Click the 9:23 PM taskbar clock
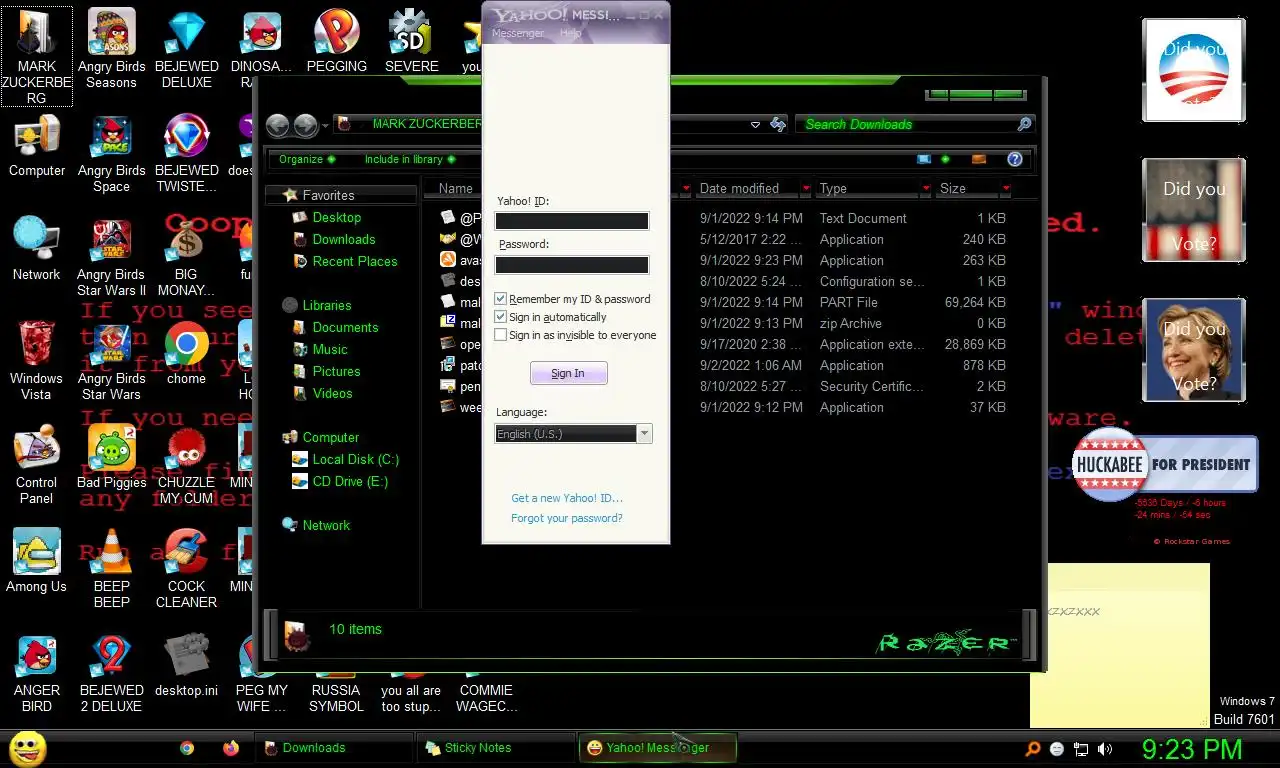 1192,748
